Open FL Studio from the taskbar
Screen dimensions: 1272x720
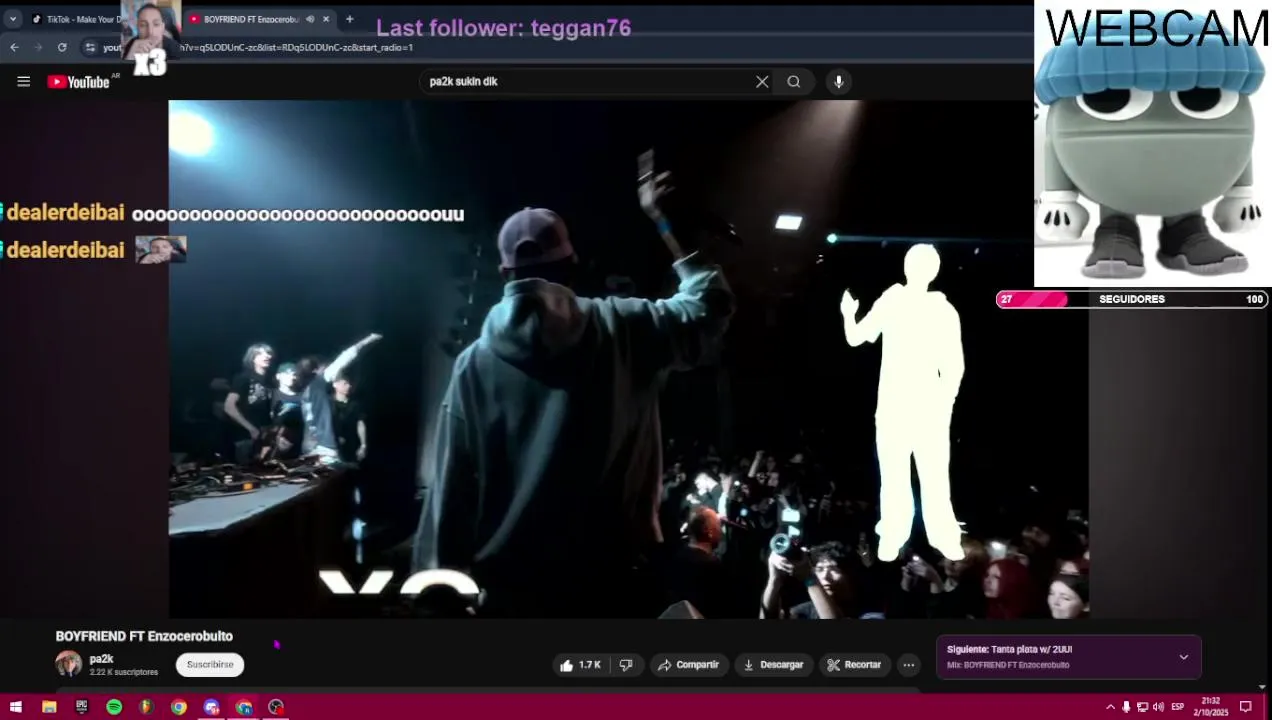click(x=146, y=707)
